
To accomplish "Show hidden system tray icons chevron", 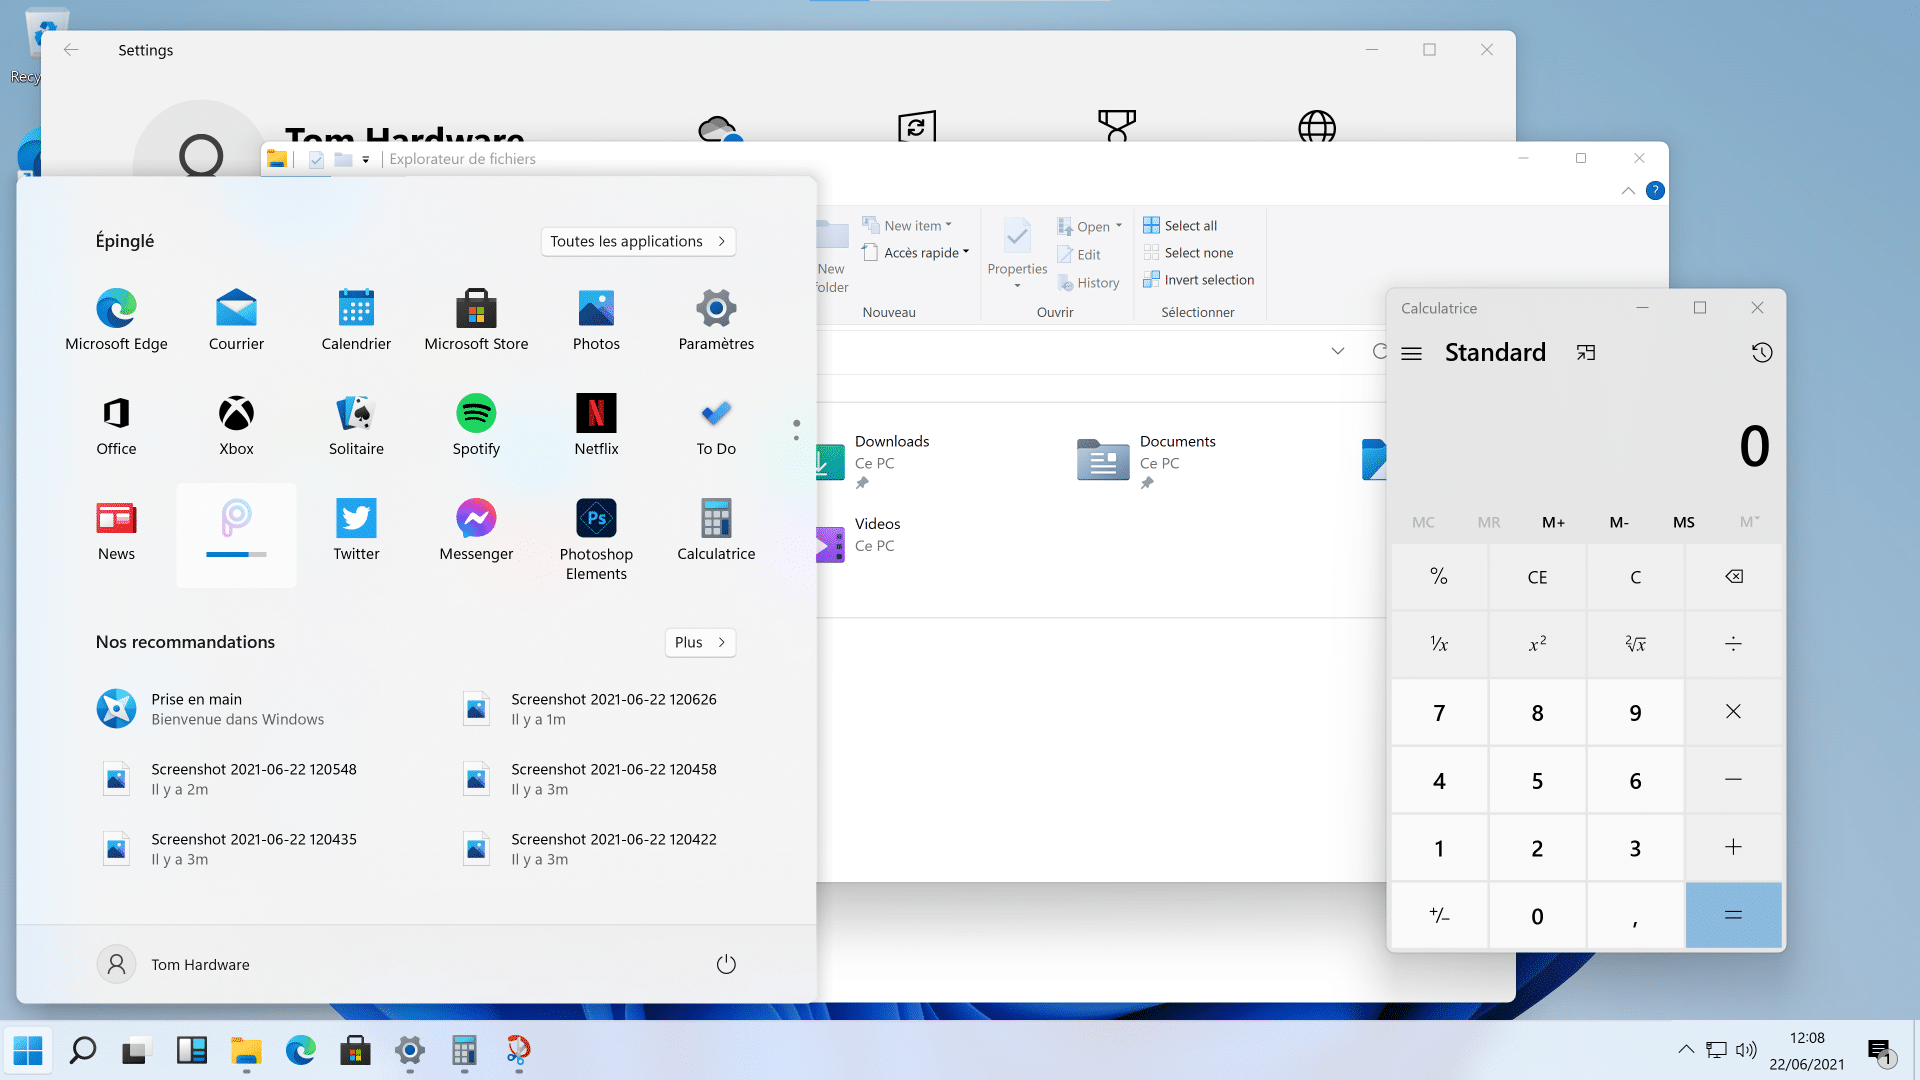I will (x=1686, y=1050).
